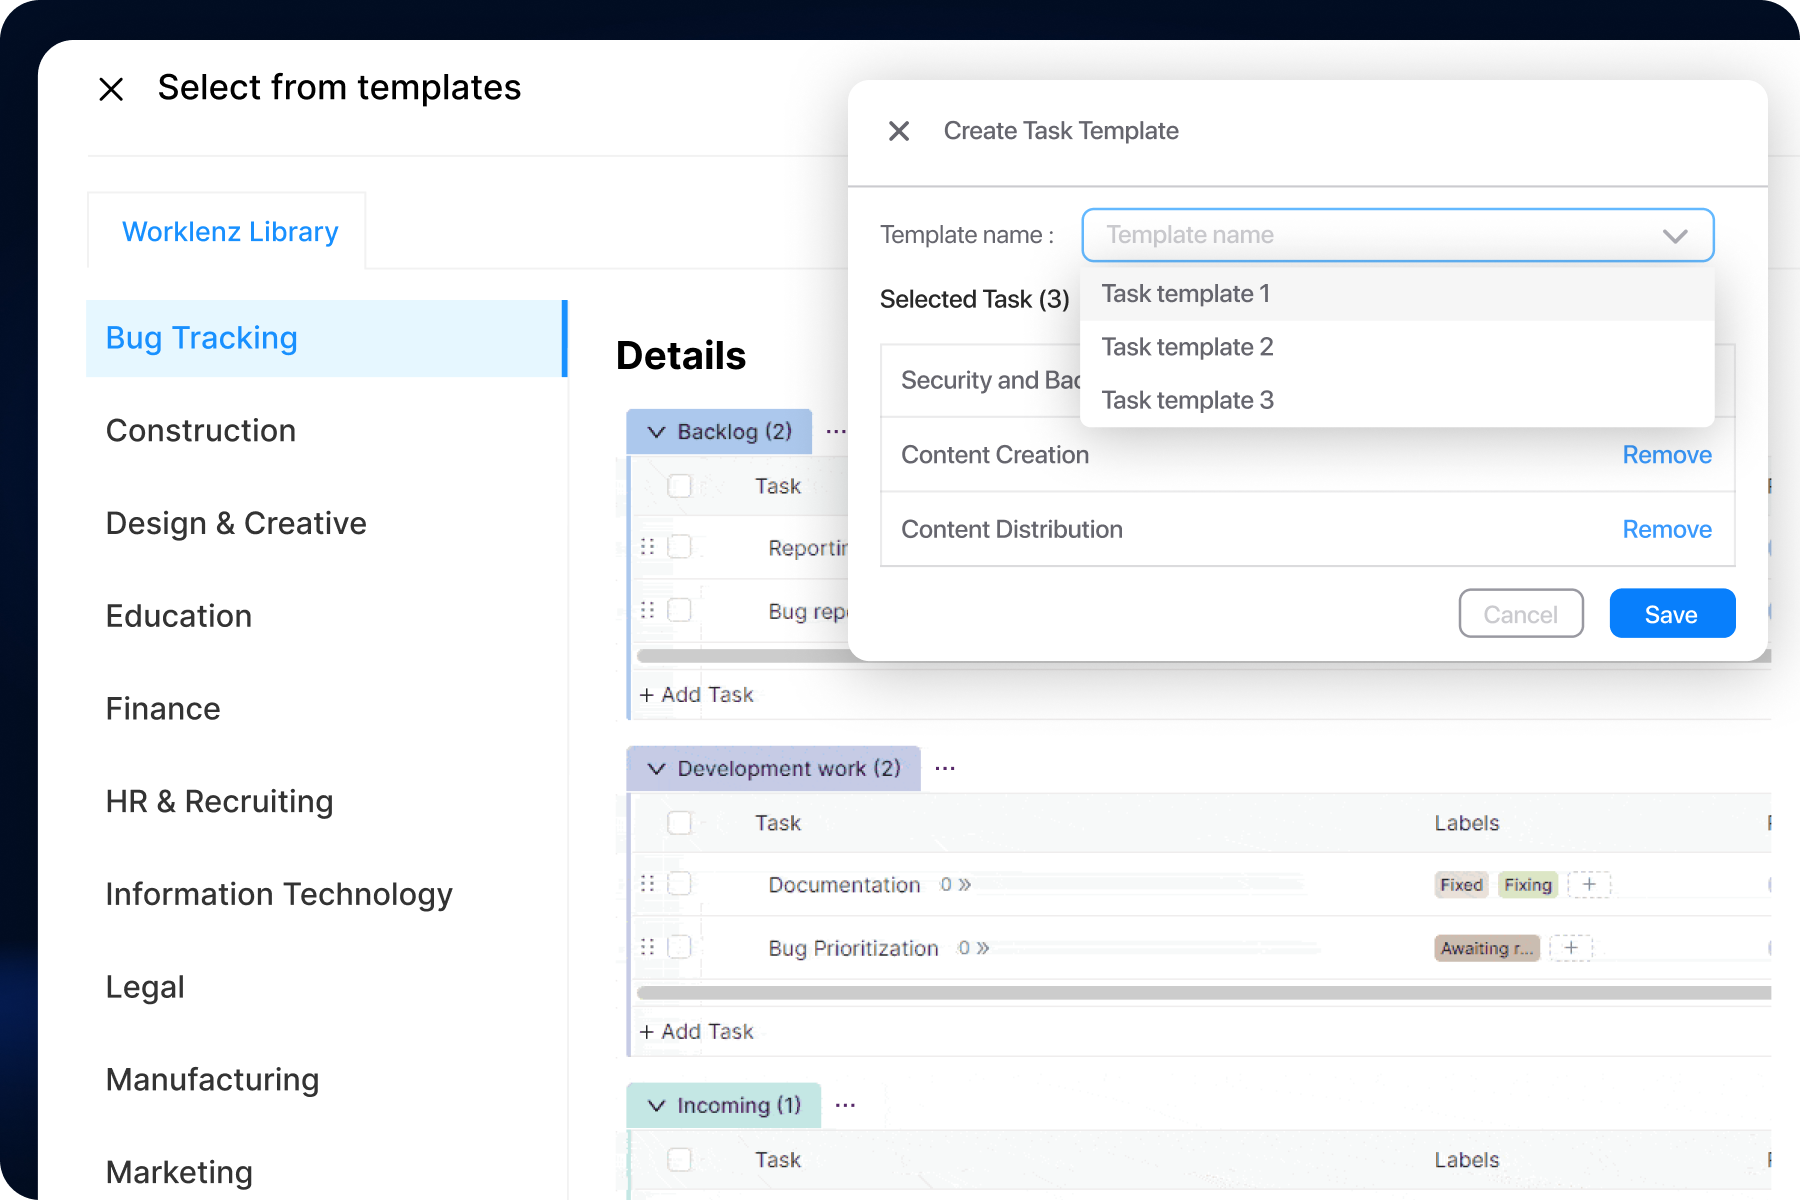Select the Information Technology category
Image resolution: width=1800 pixels, height=1200 pixels.
click(x=280, y=893)
